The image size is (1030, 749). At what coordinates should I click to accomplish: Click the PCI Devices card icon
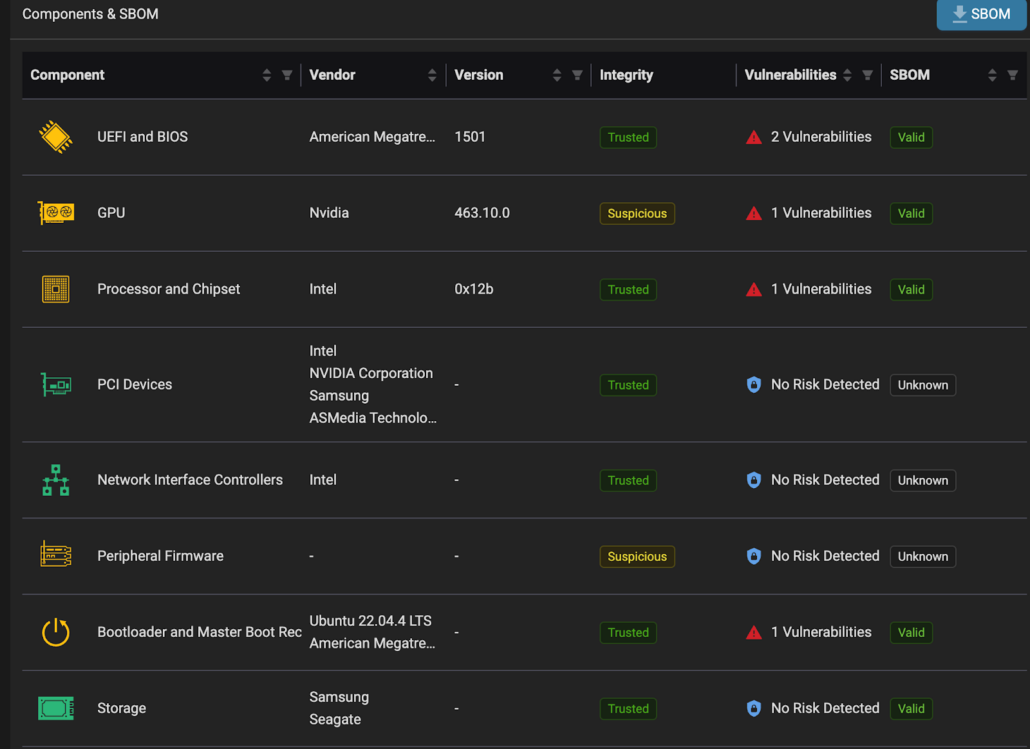55,385
